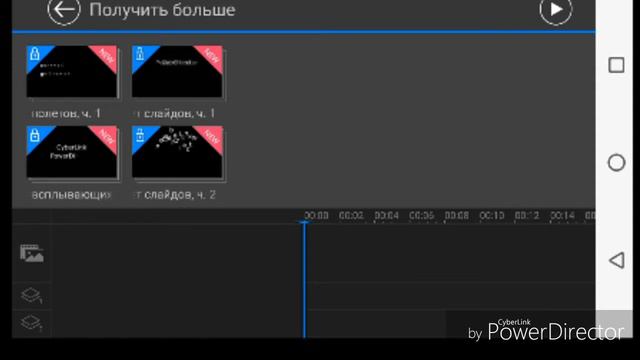Select the 'слайдов, ч. 2' particle template

pos(177,151)
